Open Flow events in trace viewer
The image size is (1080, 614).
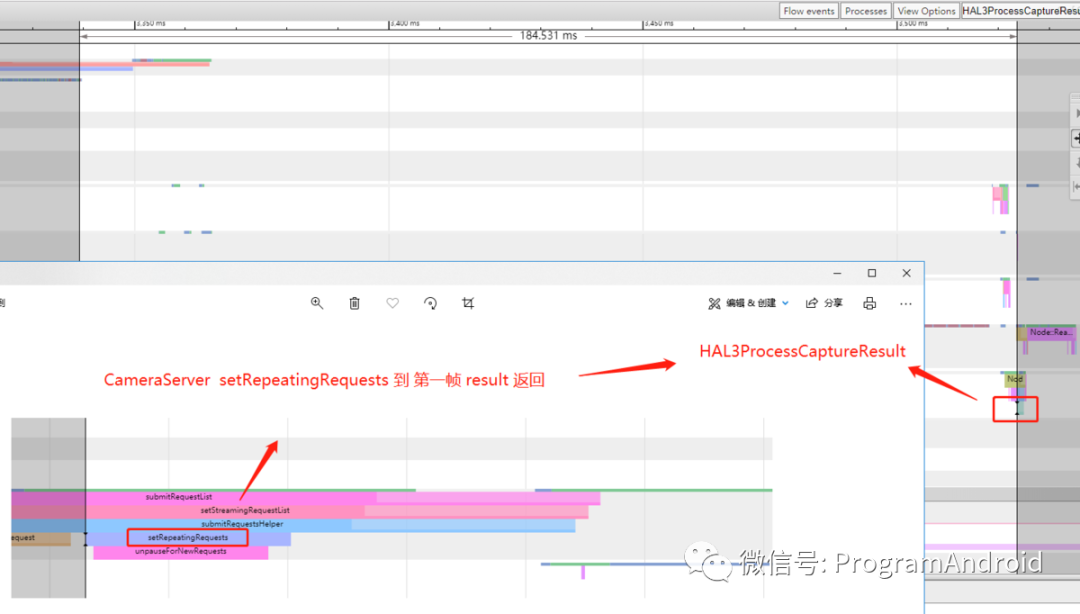point(809,11)
